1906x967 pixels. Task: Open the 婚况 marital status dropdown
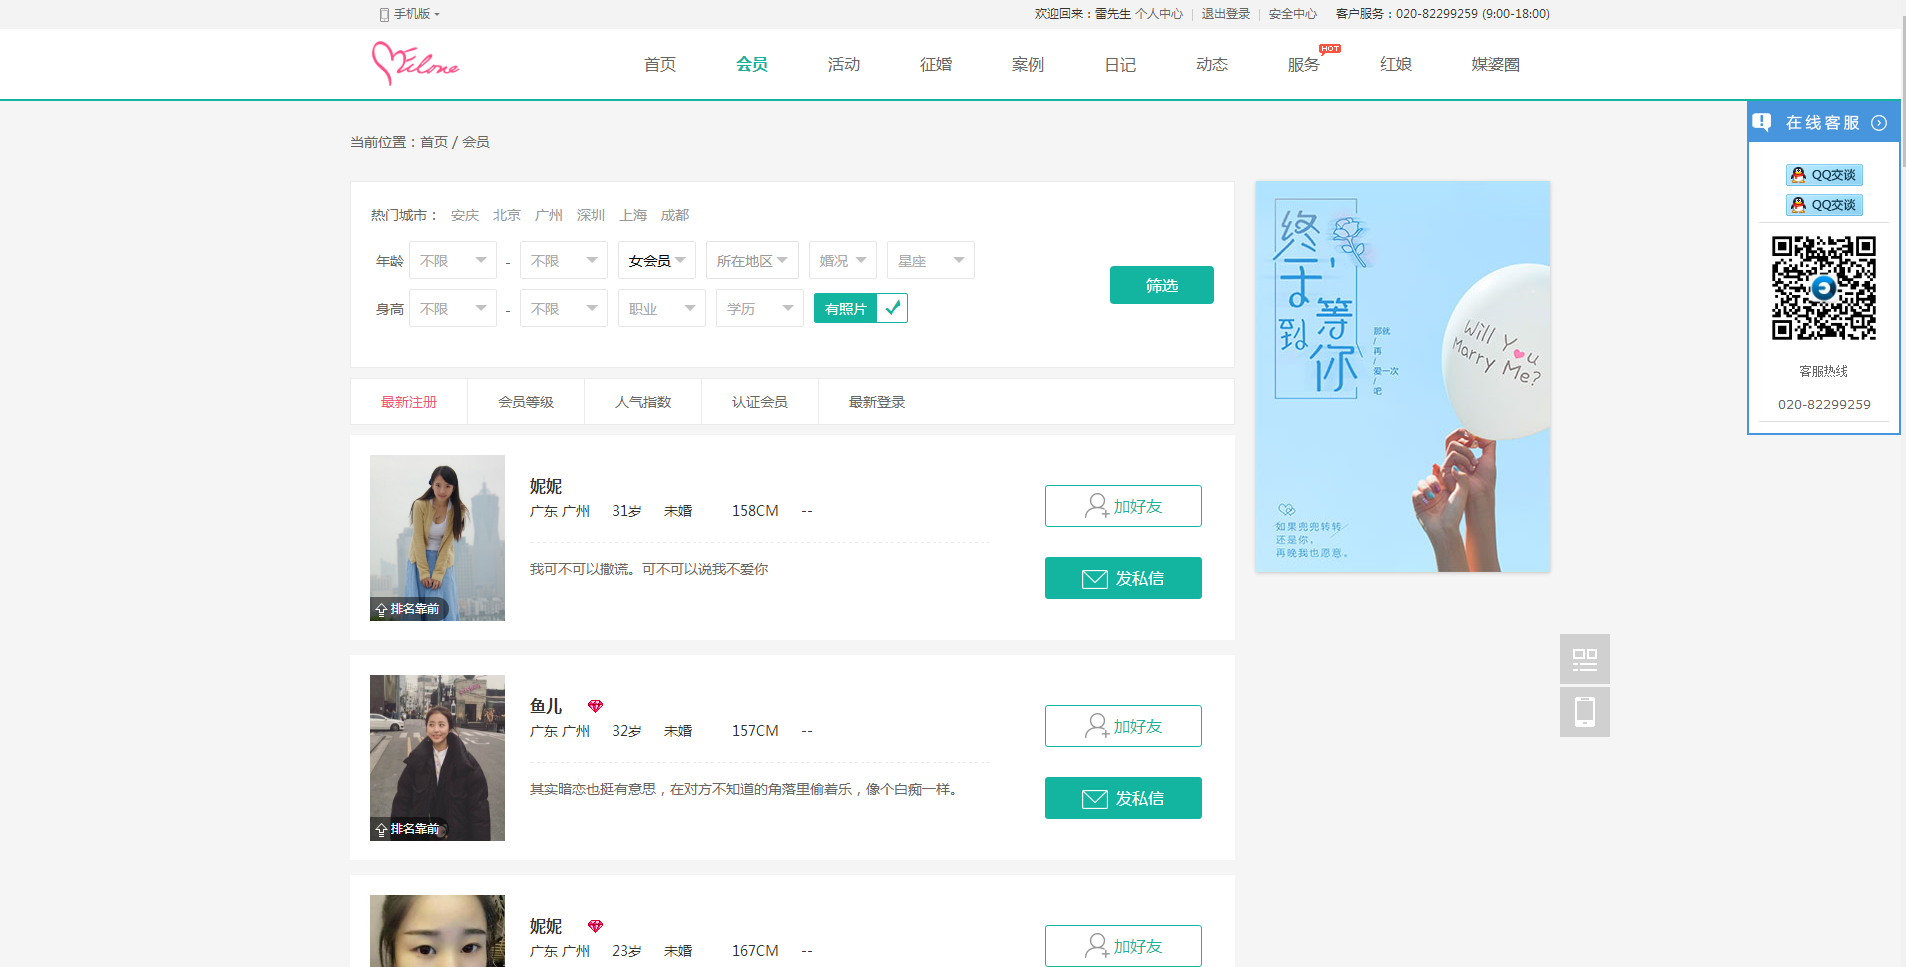[843, 260]
